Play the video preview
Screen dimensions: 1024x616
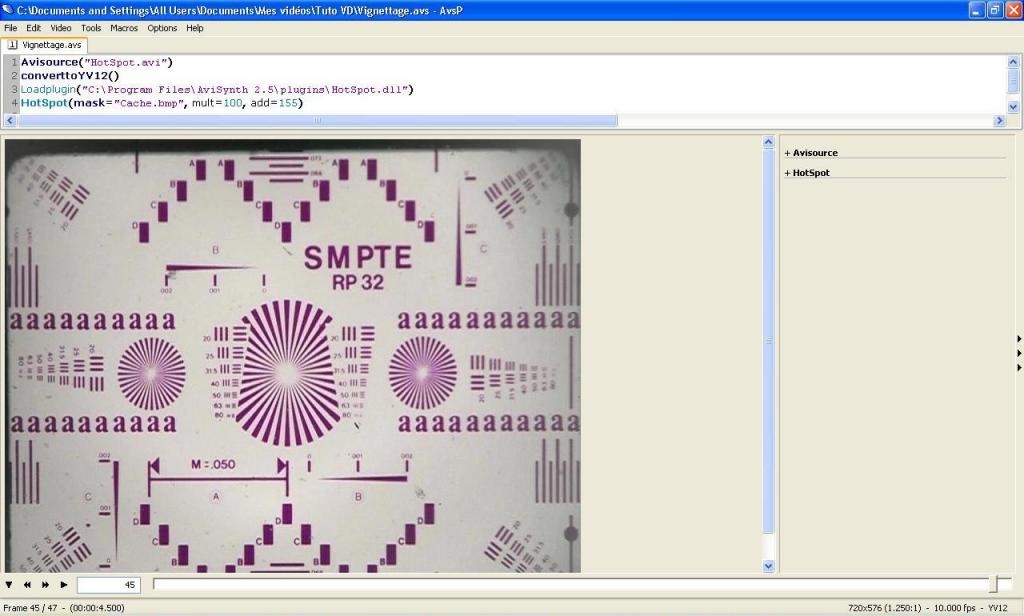point(64,585)
